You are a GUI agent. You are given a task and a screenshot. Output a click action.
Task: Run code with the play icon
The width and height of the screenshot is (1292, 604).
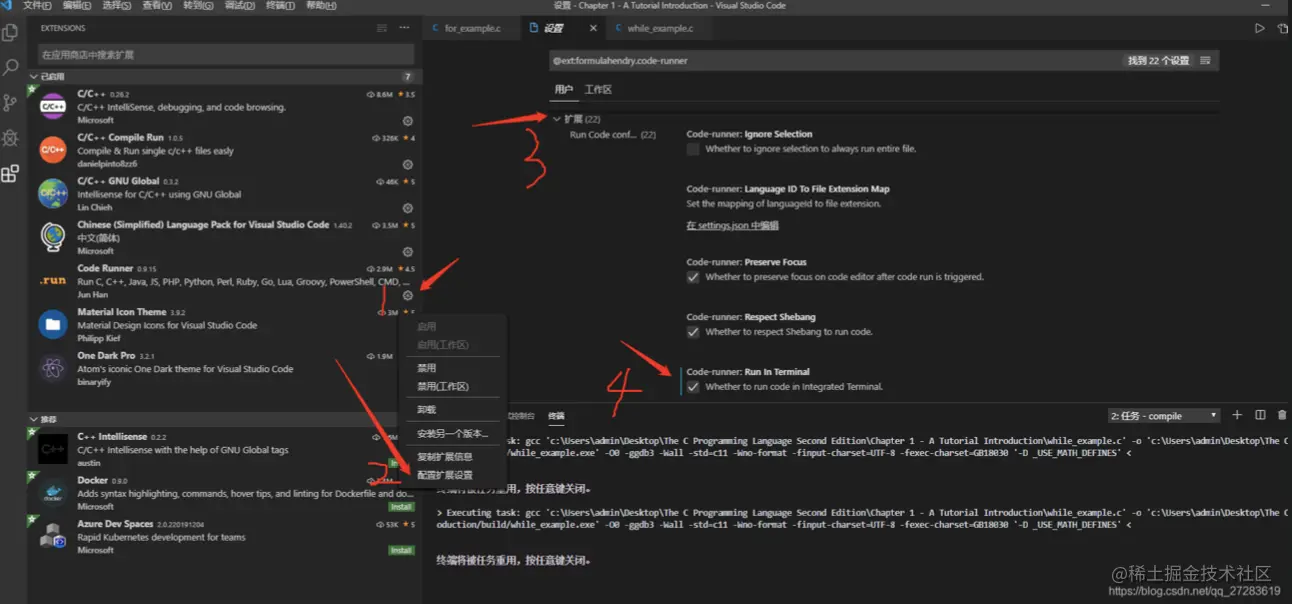1259,28
